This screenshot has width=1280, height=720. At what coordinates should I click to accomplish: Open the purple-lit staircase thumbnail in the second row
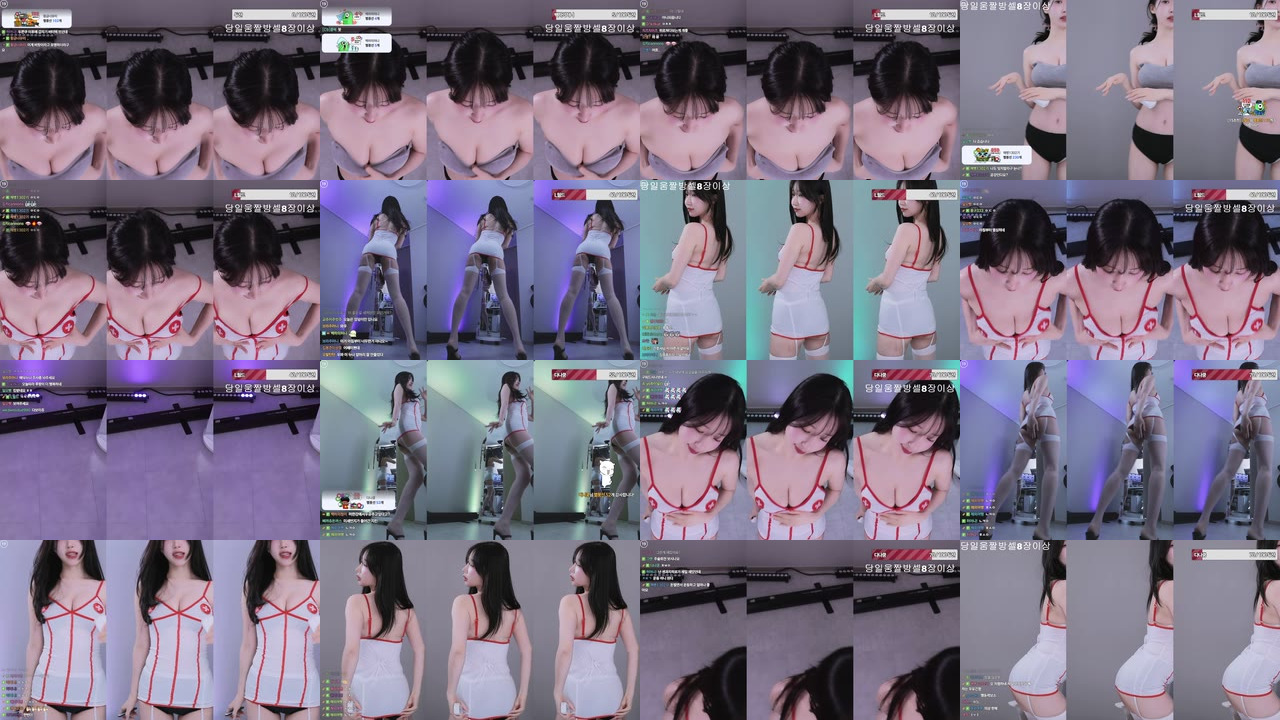pos(480,270)
